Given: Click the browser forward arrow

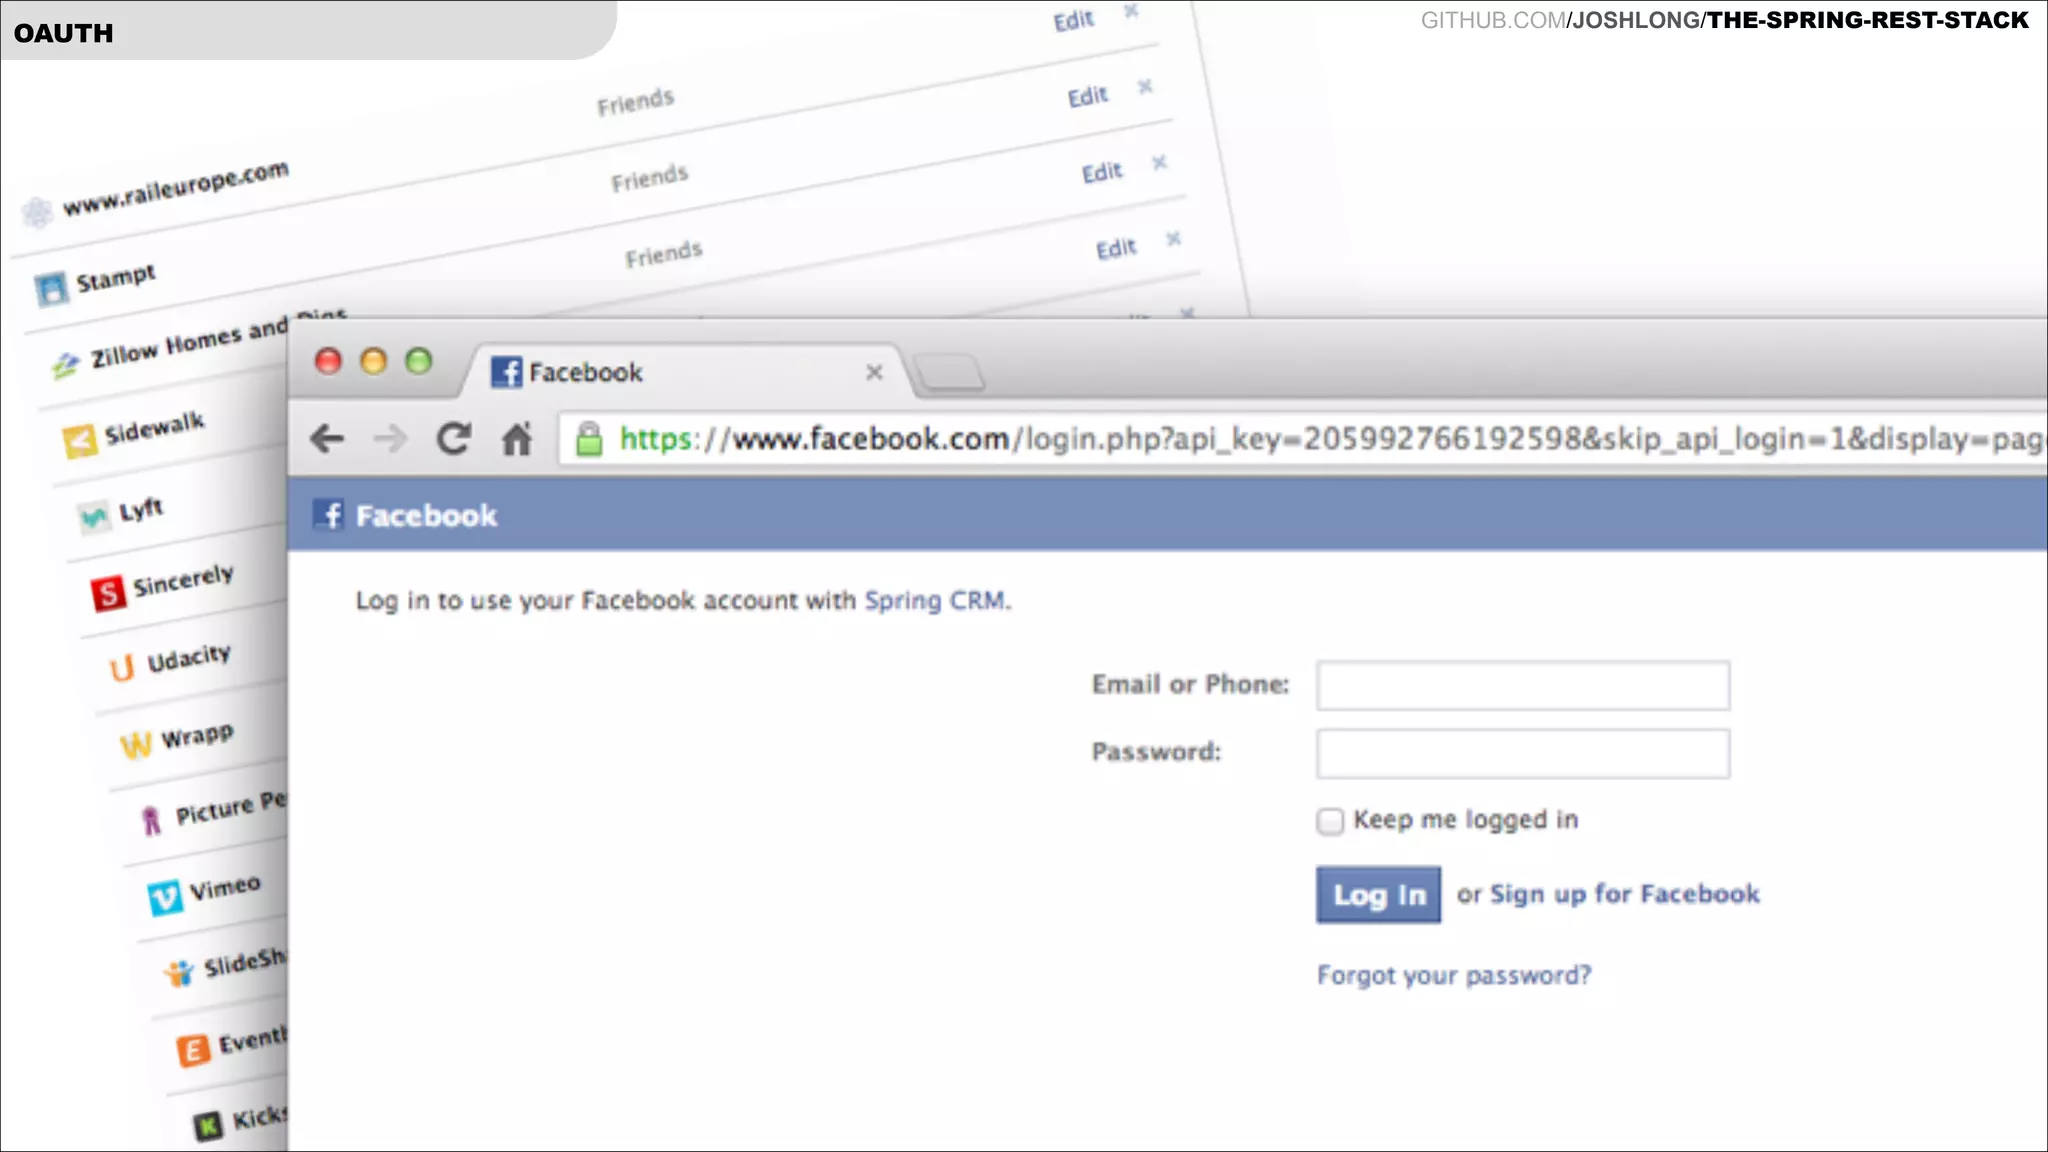Looking at the screenshot, I should 390,438.
